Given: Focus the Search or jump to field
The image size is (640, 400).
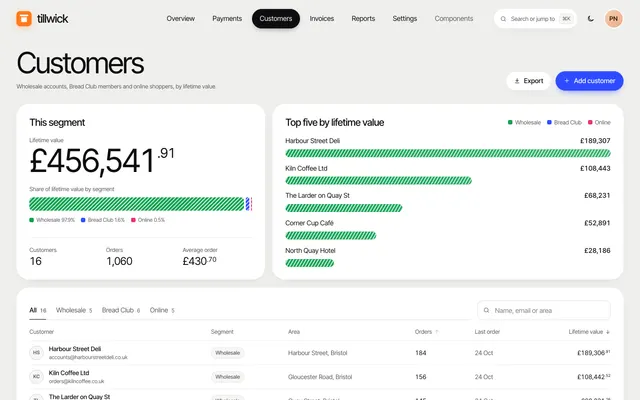Looking at the screenshot, I should [535, 19].
